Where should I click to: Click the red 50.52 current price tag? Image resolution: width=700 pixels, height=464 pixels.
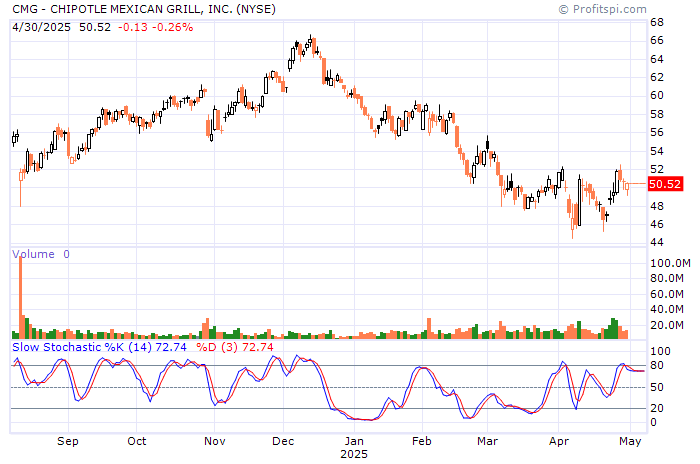point(665,184)
